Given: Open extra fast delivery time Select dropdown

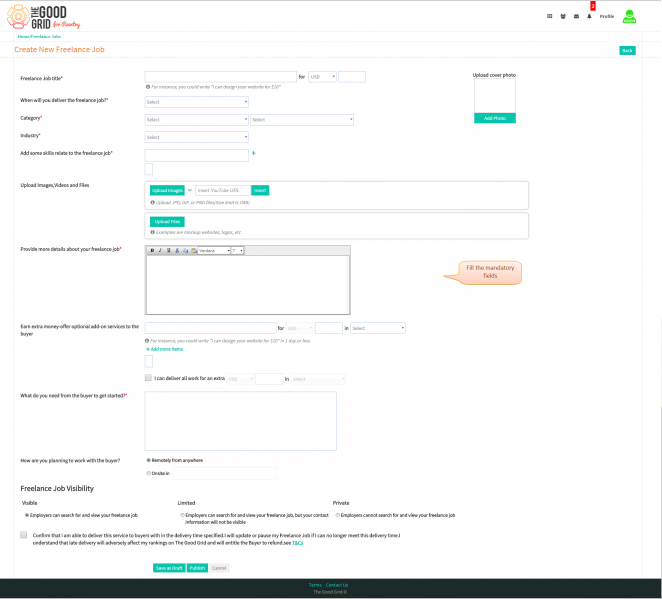Looking at the screenshot, I should 318,379.
